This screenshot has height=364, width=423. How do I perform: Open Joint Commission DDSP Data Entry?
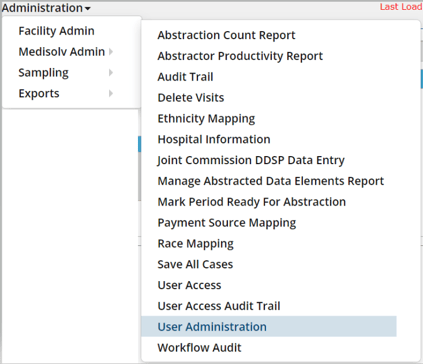tap(251, 160)
